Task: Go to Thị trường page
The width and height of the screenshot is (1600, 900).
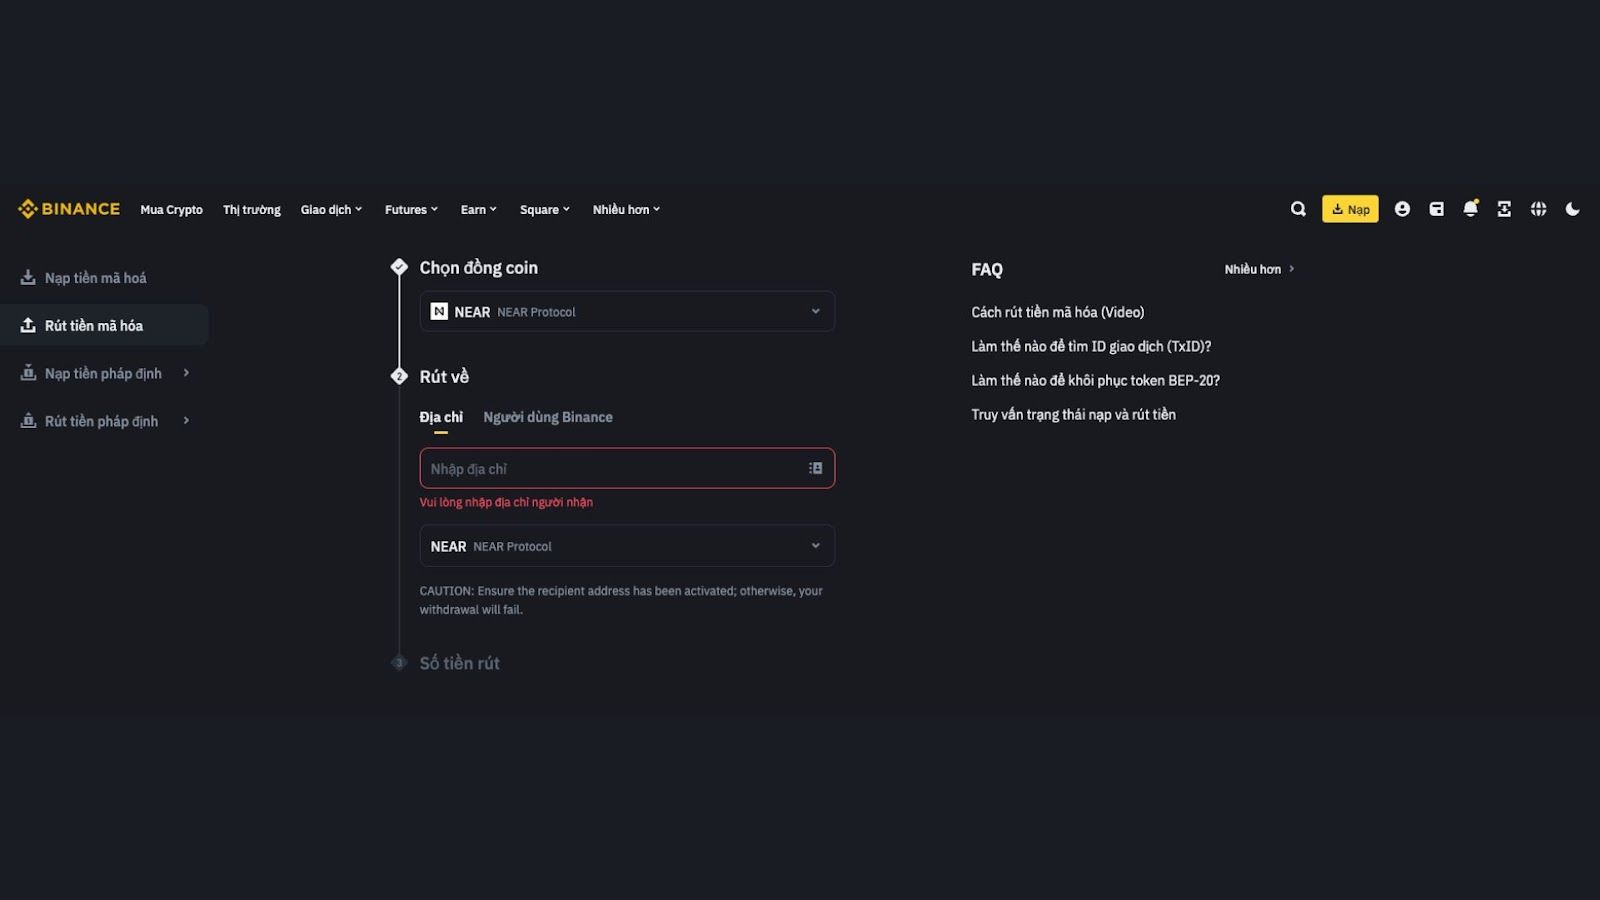Action: click(x=252, y=209)
